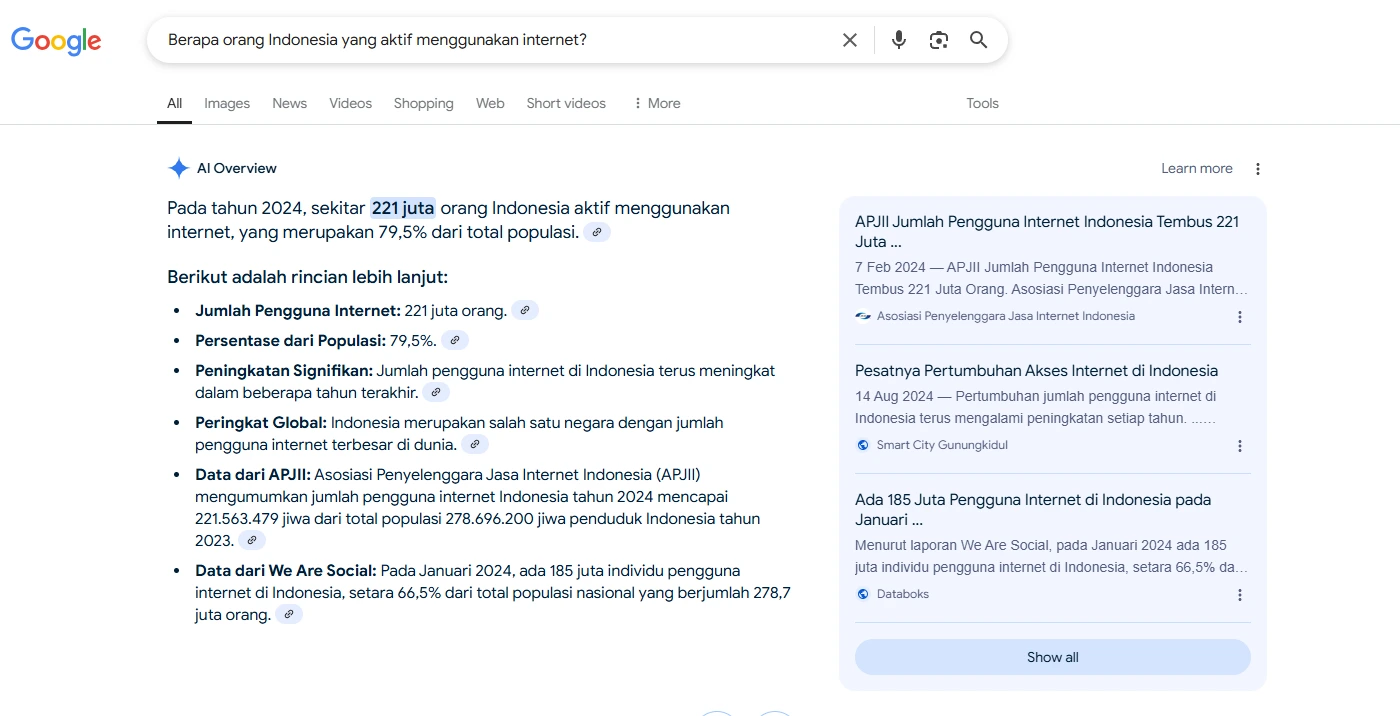Open link icon beside 'Jumlah Pengguna Internet' bullet
Screen dimensions: 1400x716
tap(525, 310)
